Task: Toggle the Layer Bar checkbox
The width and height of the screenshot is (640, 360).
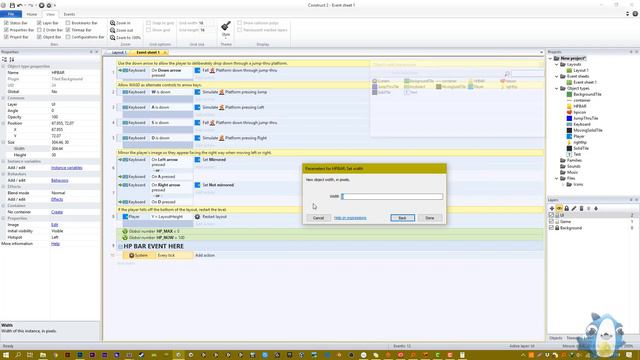Action: [39, 23]
